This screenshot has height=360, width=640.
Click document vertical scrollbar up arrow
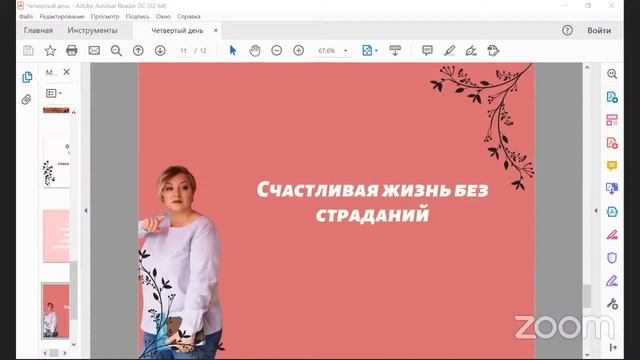point(587,67)
